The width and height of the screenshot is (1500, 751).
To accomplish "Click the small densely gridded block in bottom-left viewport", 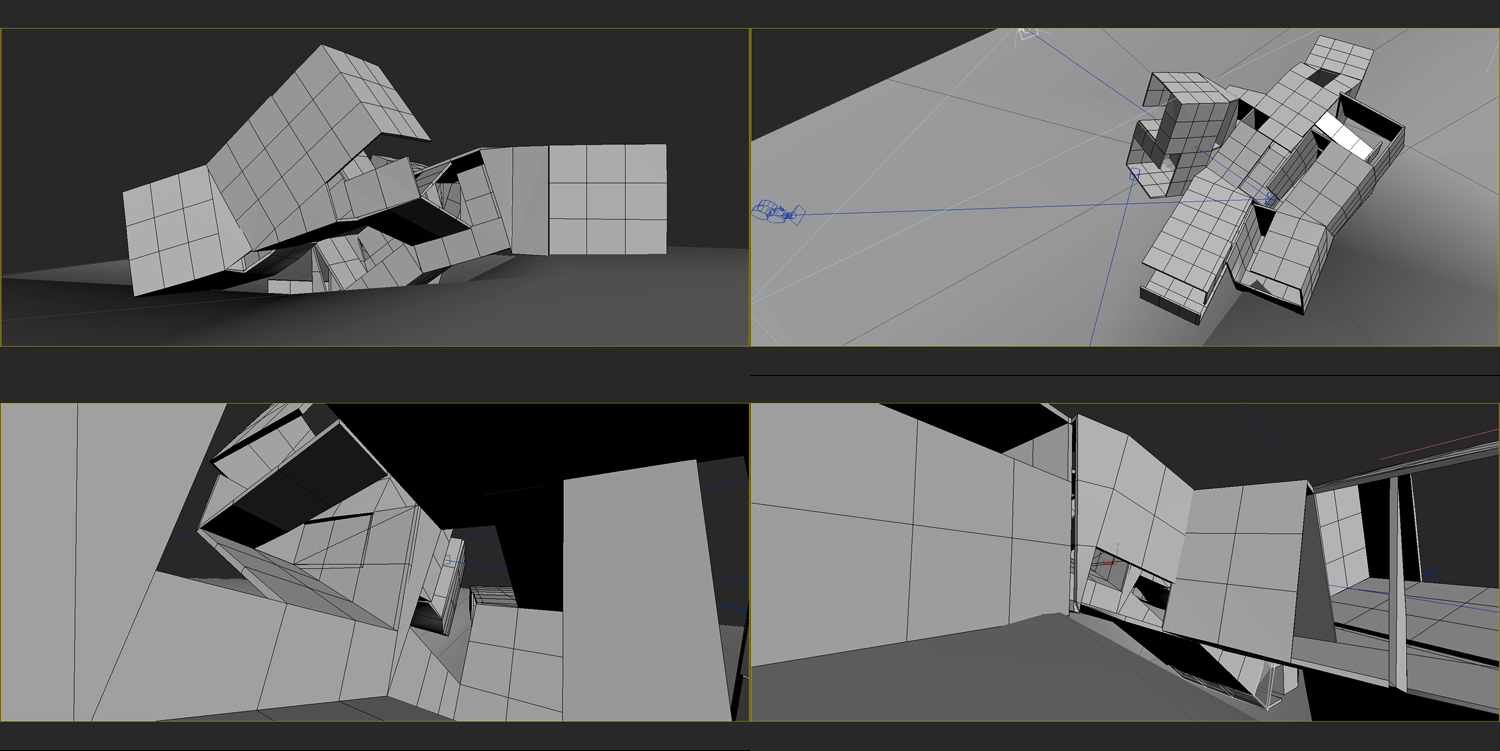I will 492,595.
